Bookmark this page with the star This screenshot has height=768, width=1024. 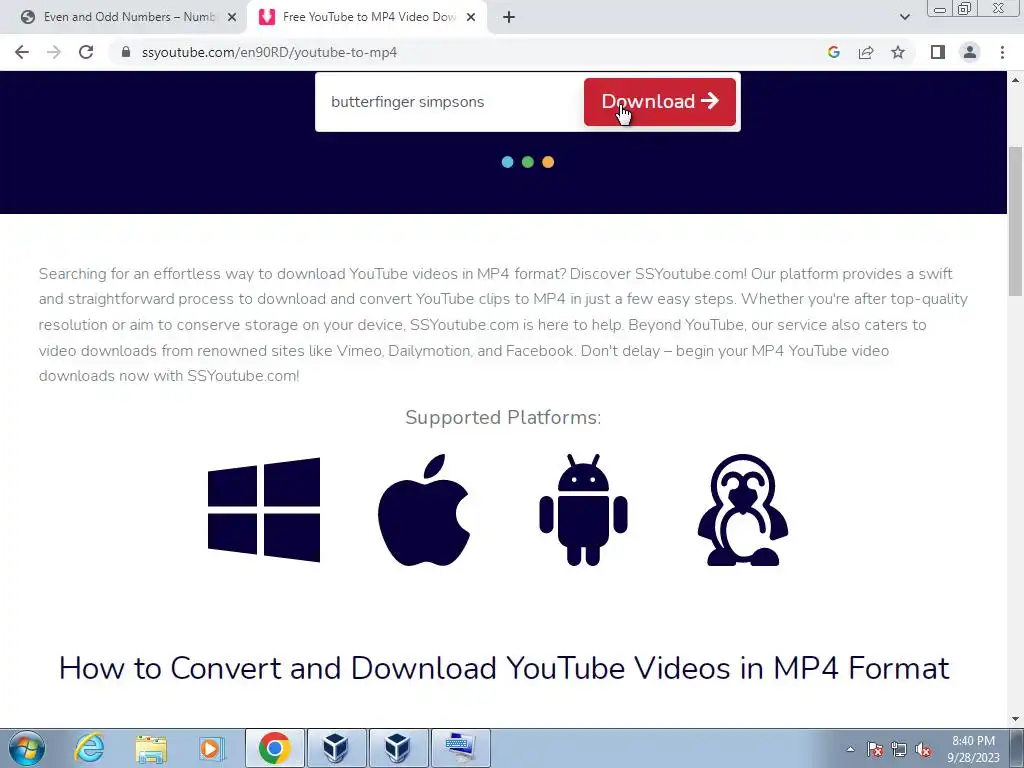coord(898,52)
